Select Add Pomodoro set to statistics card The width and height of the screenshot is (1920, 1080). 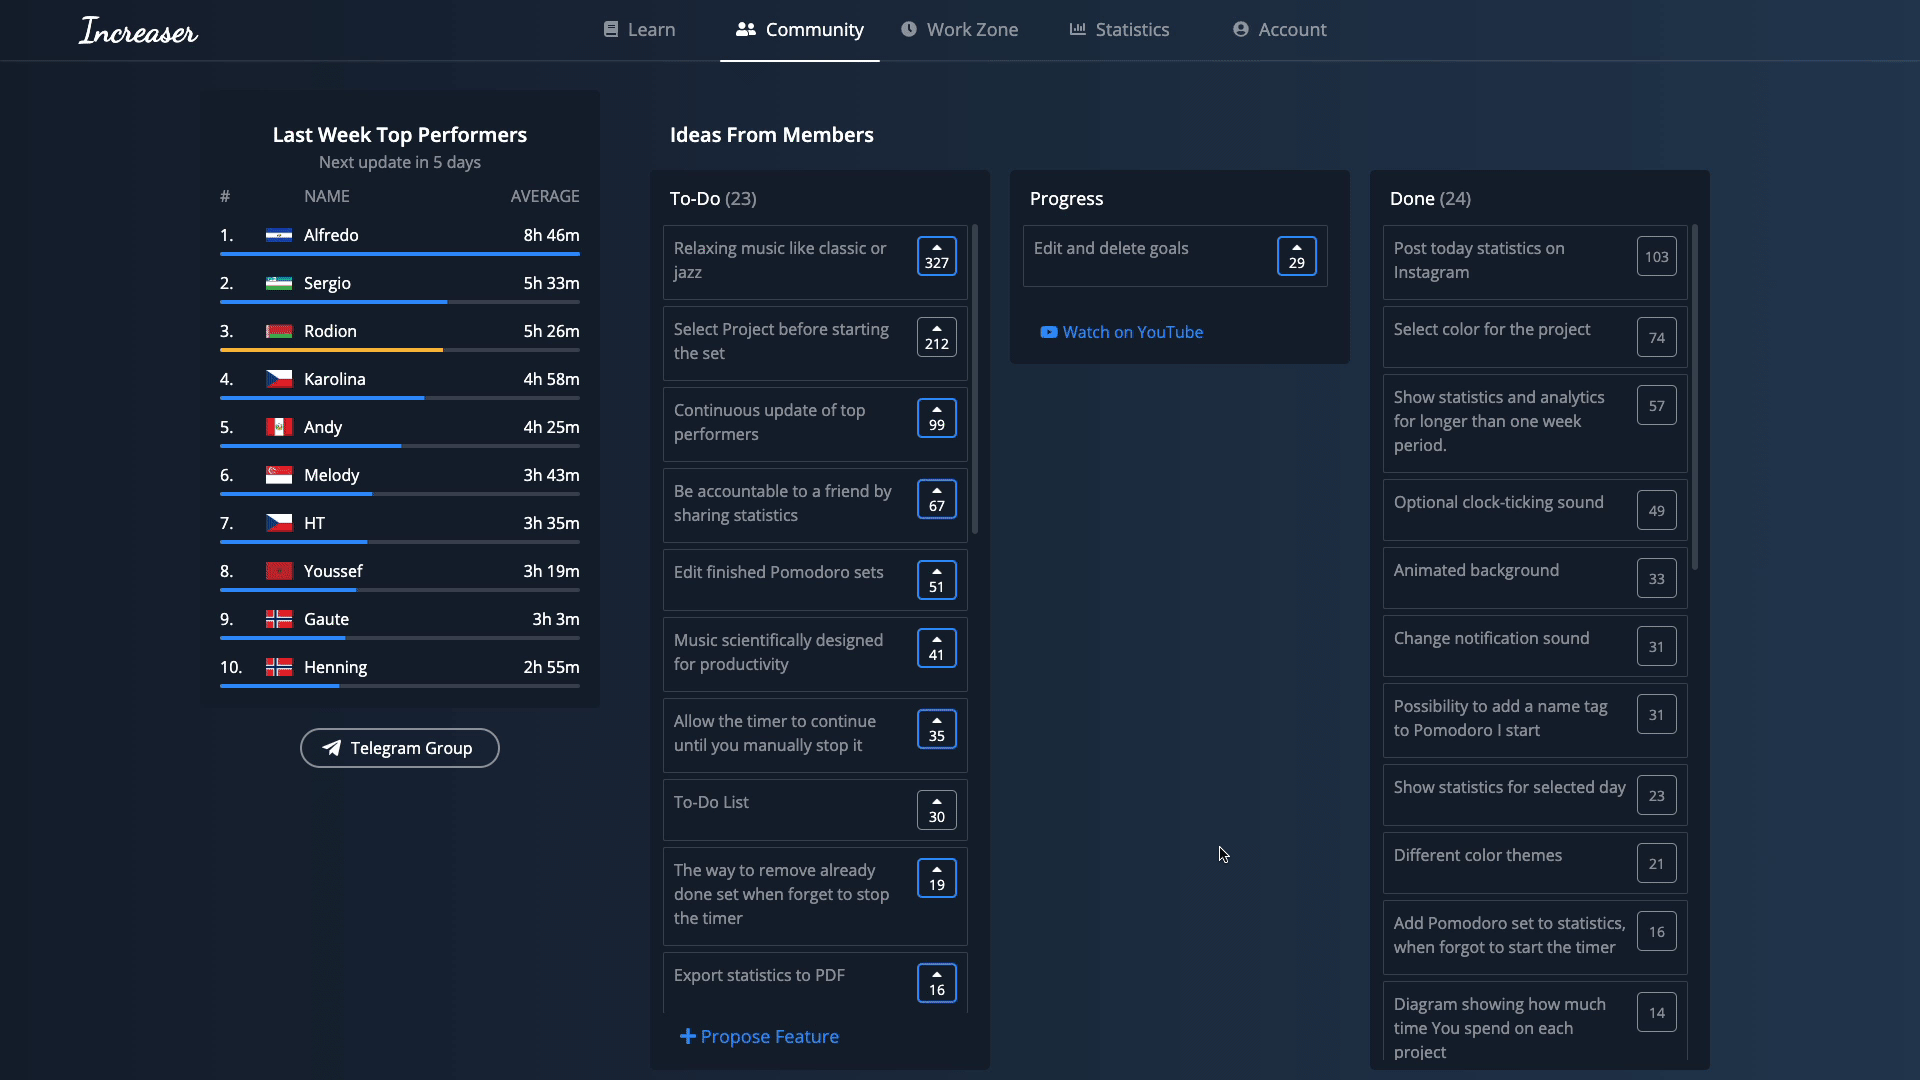tap(1535, 937)
